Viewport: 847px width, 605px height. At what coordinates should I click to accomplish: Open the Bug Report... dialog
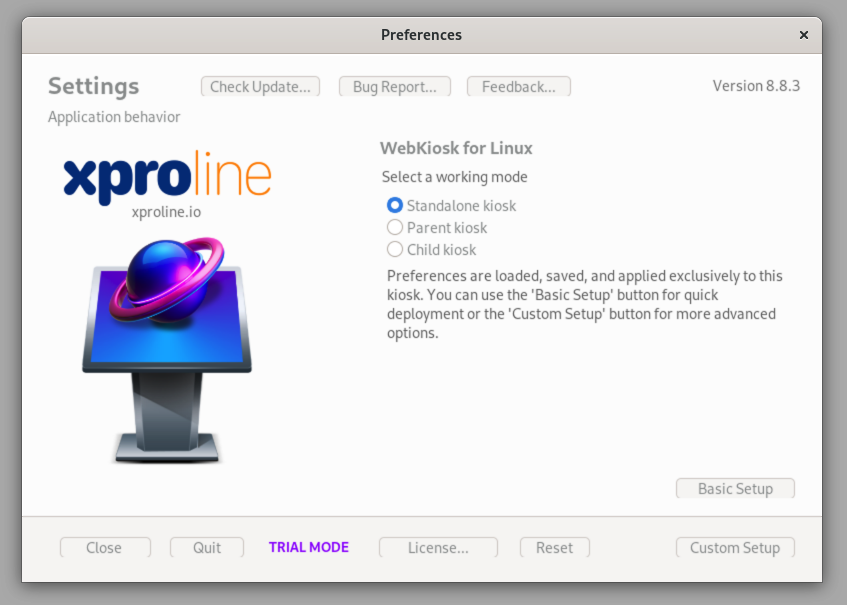[x=395, y=86]
